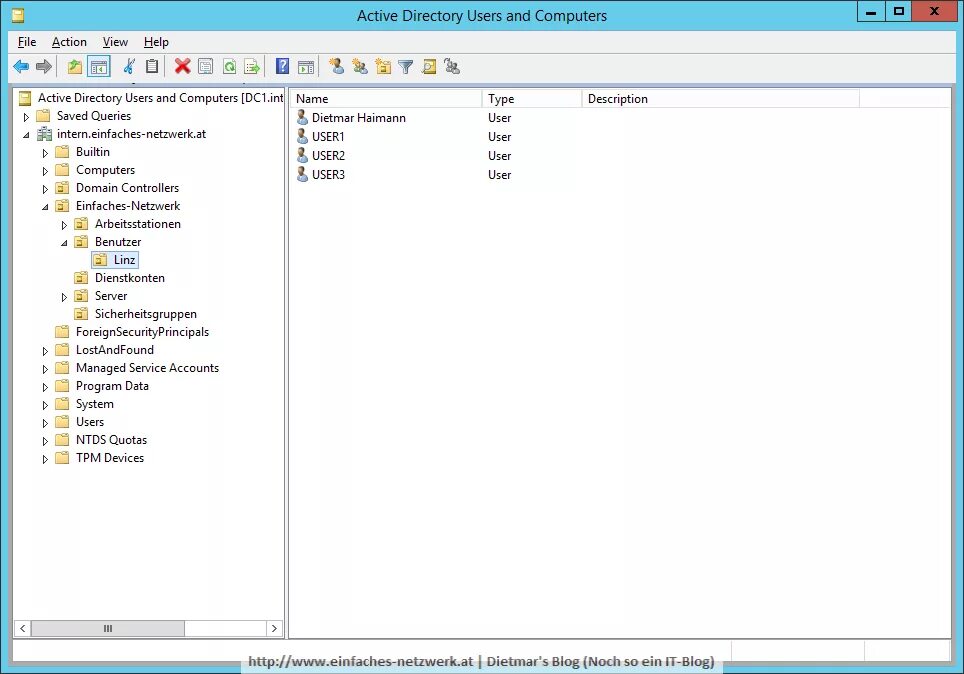This screenshot has width=964, height=674.
Task: Open the View menu
Action: click(115, 42)
